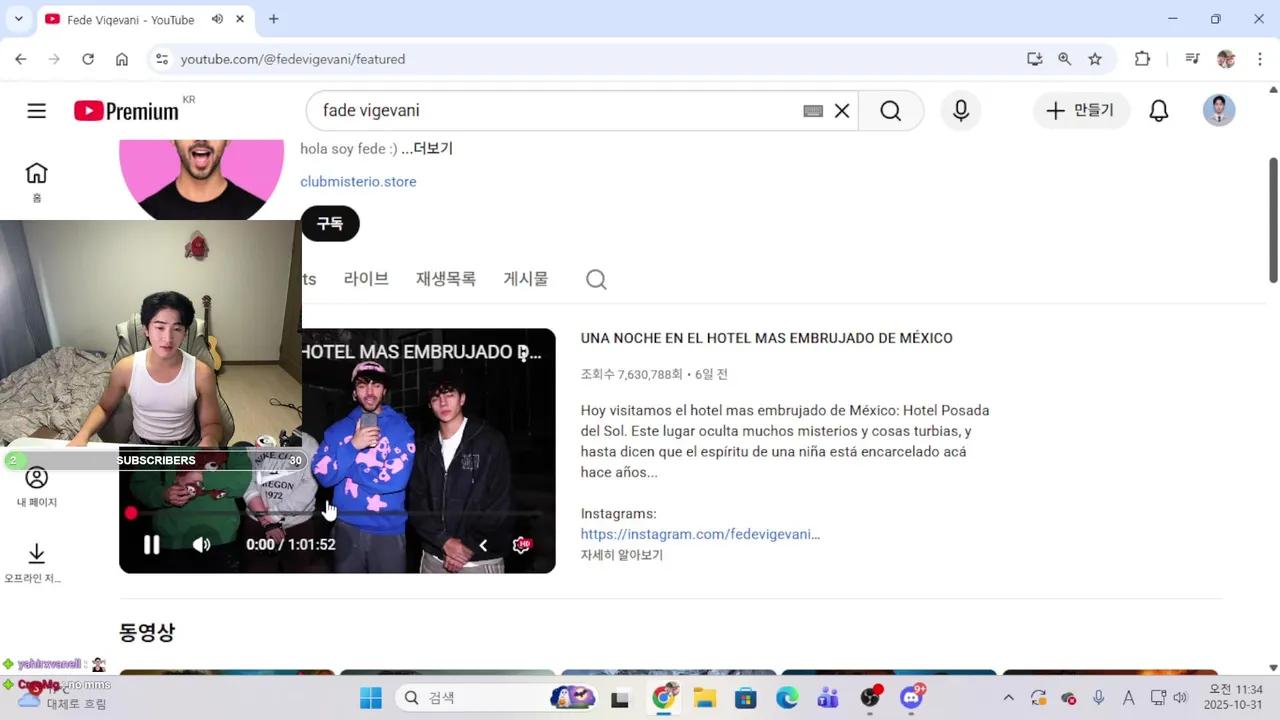Open Chrome extensions puzzle icon
The image size is (1280, 720).
[1142, 59]
